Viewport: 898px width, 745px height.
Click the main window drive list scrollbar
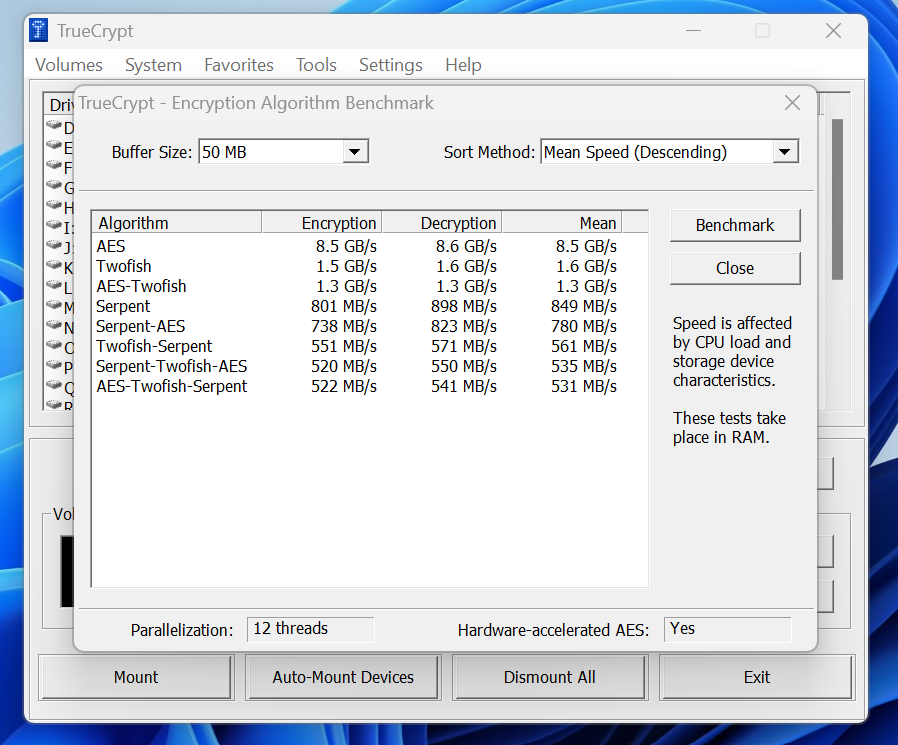(x=837, y=199)
